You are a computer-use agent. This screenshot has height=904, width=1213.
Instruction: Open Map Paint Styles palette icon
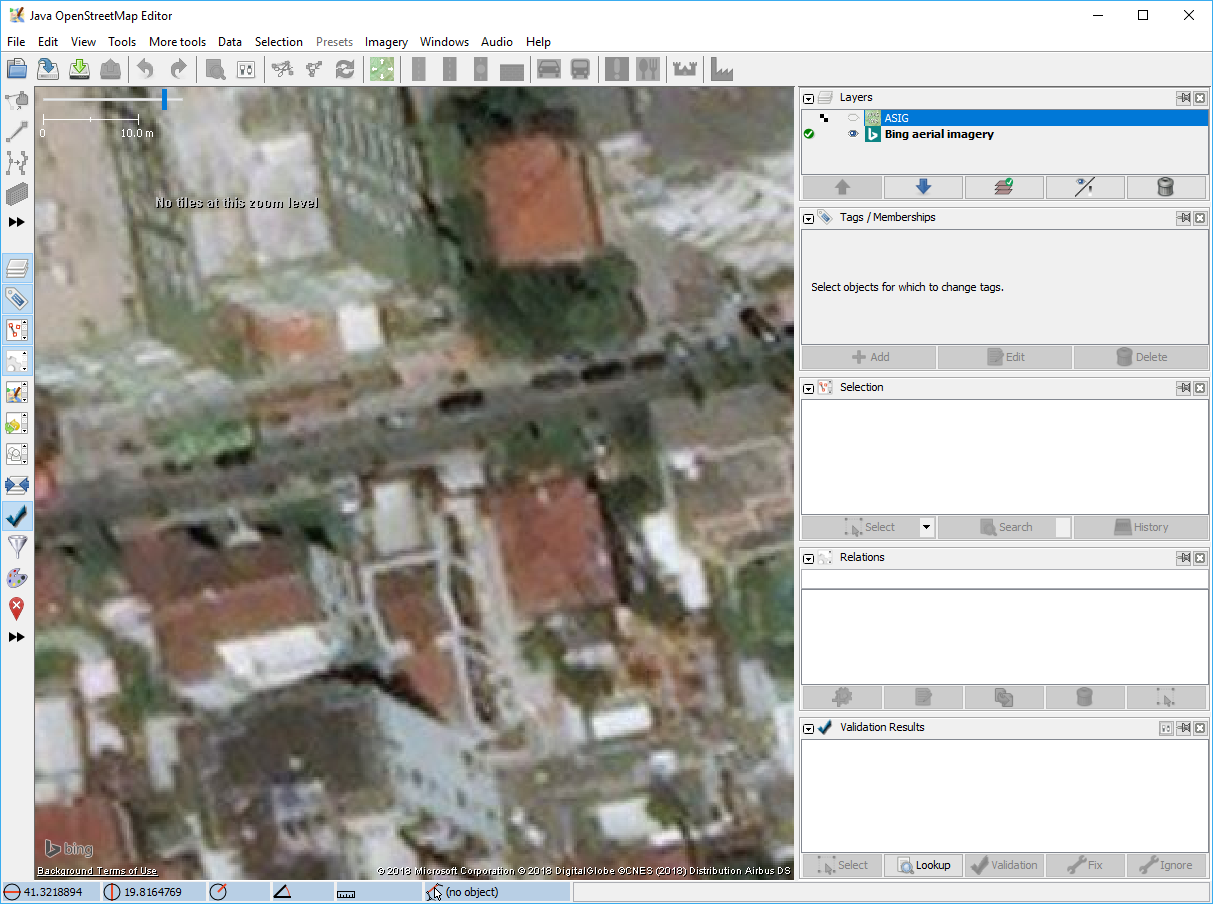(17, 578)
